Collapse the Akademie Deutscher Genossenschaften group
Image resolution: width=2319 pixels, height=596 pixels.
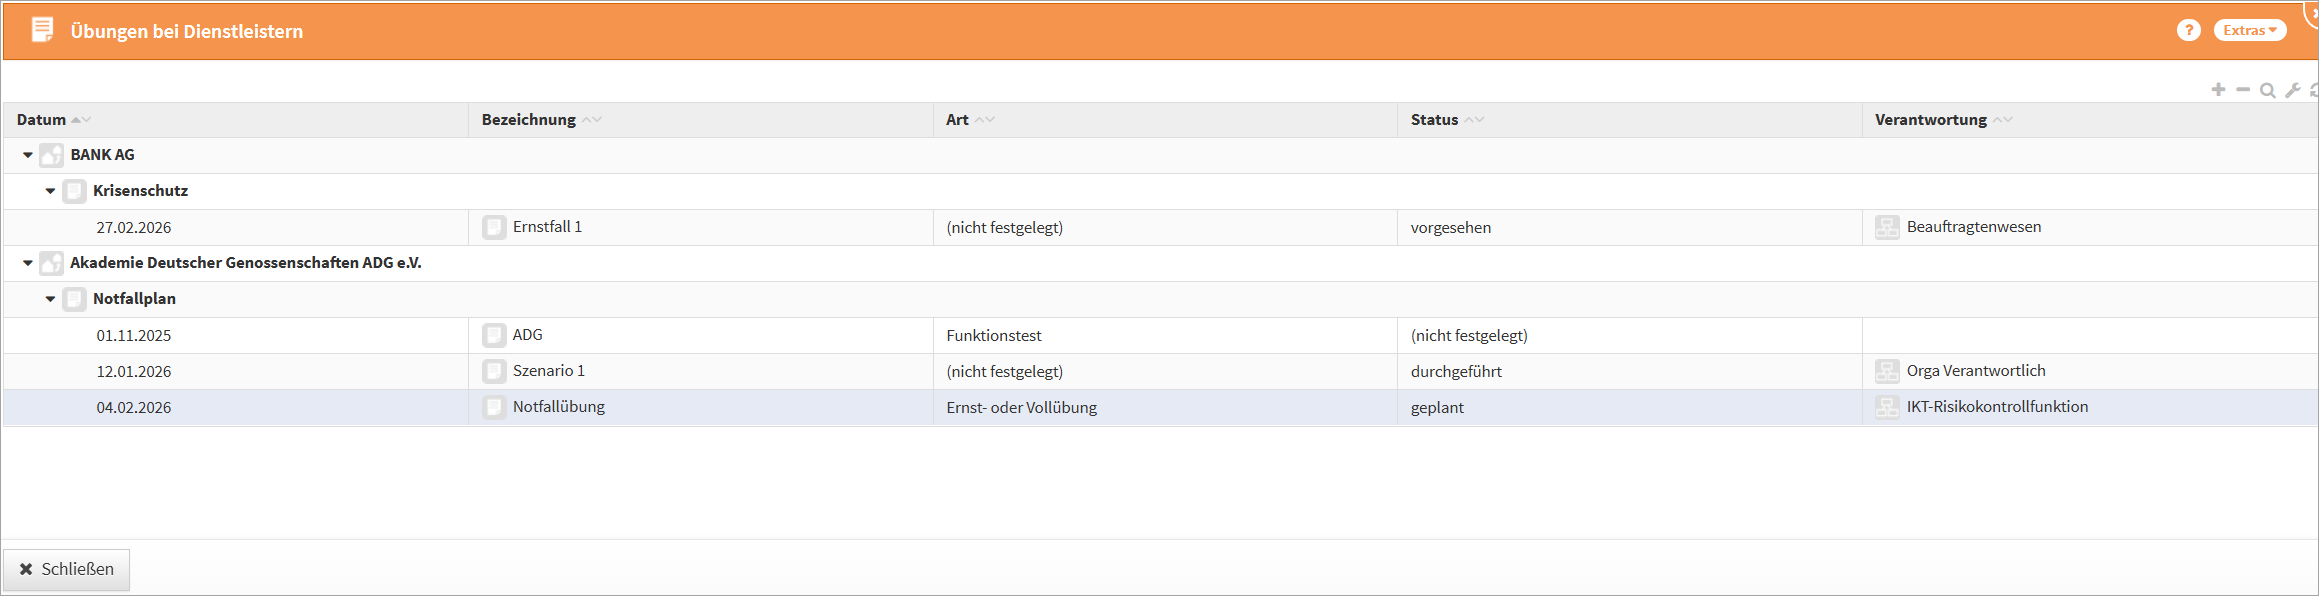(28, 263)
